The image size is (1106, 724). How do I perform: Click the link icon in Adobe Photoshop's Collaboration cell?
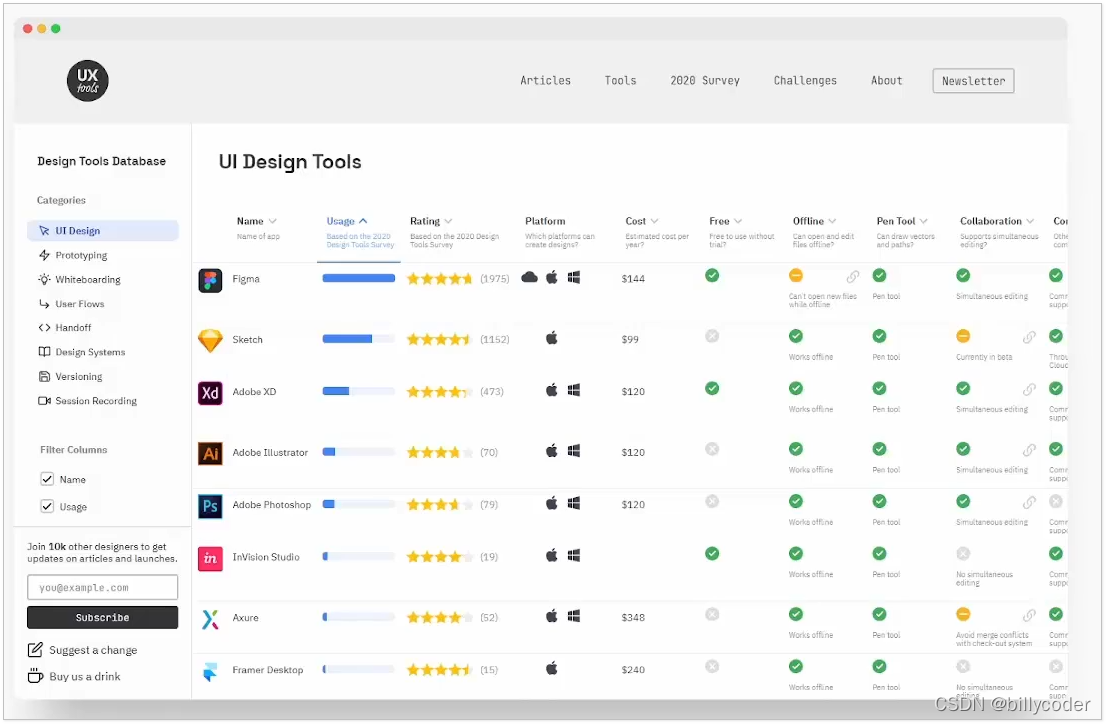[1029, 502]
